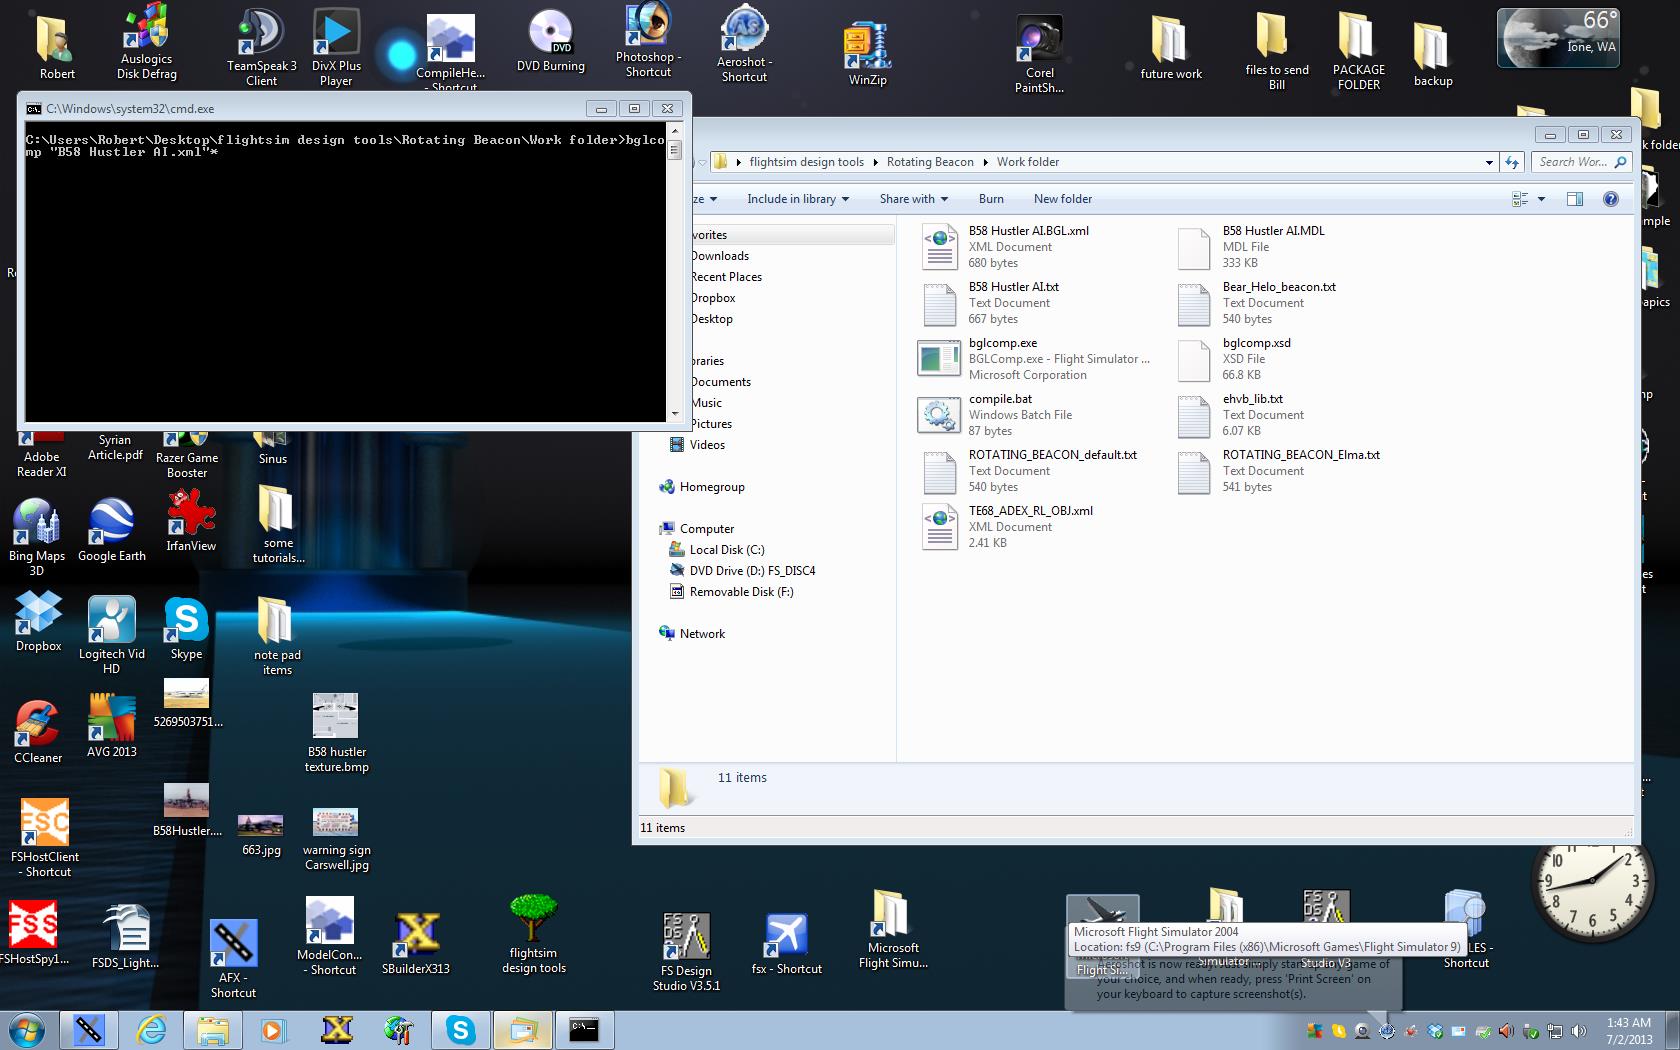Select the Bing Maps 3D icon
Viewport: 1680px width, 1050px height.
pyautogui.click(x=36, y=538)
